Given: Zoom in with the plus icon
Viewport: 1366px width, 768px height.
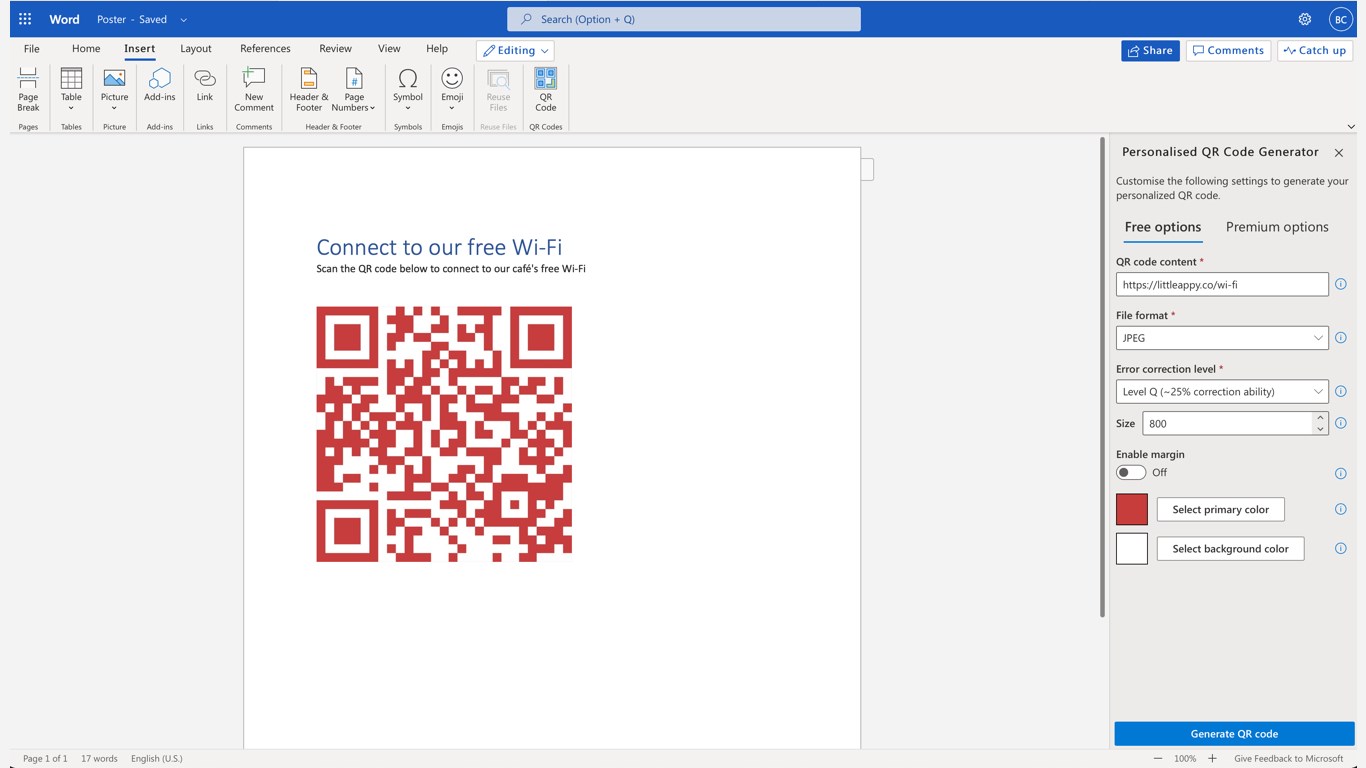Looking at the screenshot, I should tap(1212, 758).
